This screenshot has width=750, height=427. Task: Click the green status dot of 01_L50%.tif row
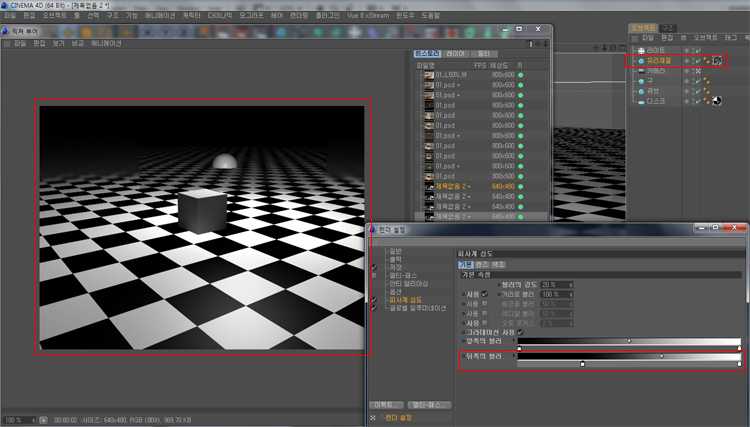click(520, 75)
